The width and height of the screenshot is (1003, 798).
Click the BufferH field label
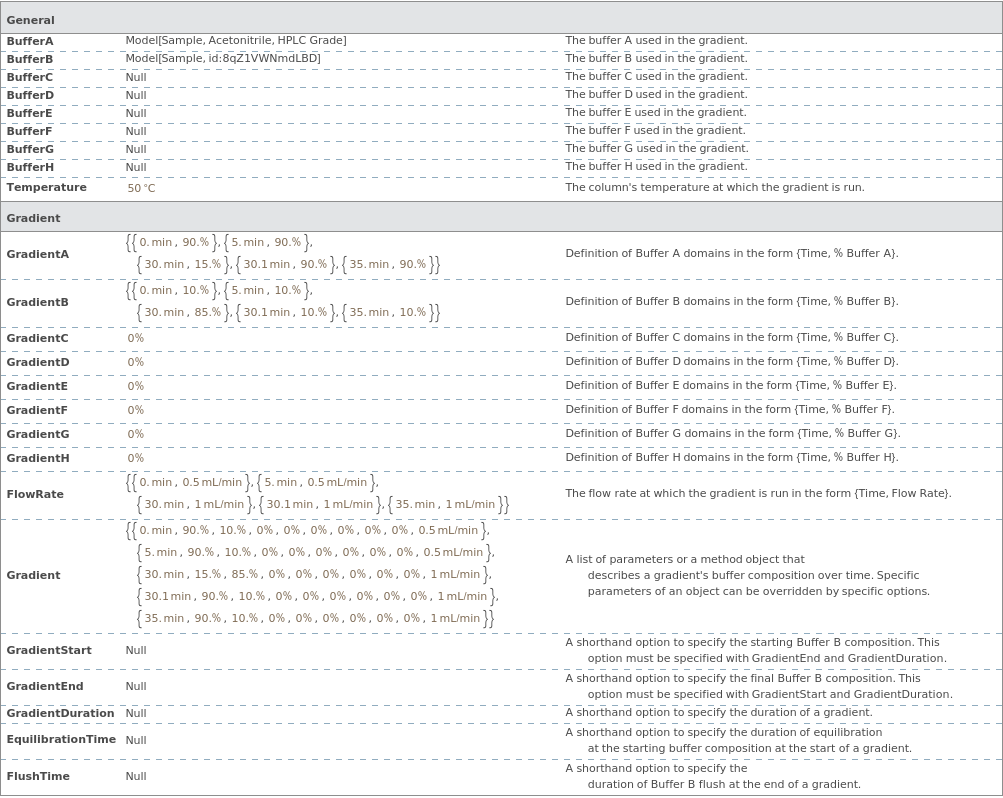point(30,168)
